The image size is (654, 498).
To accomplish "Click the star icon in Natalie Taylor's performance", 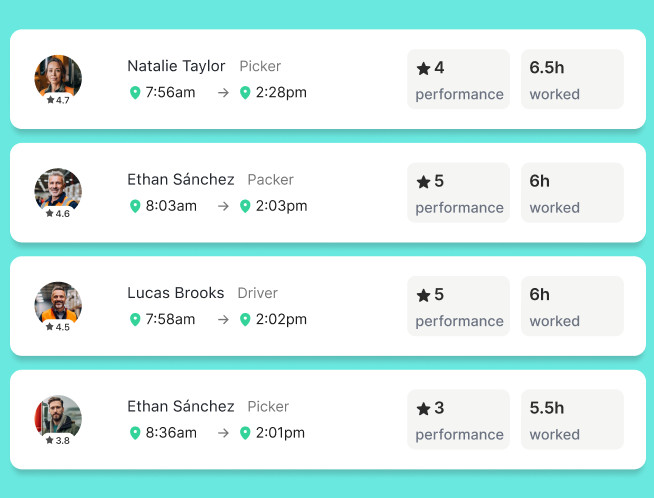I will [x=423, y=69].
